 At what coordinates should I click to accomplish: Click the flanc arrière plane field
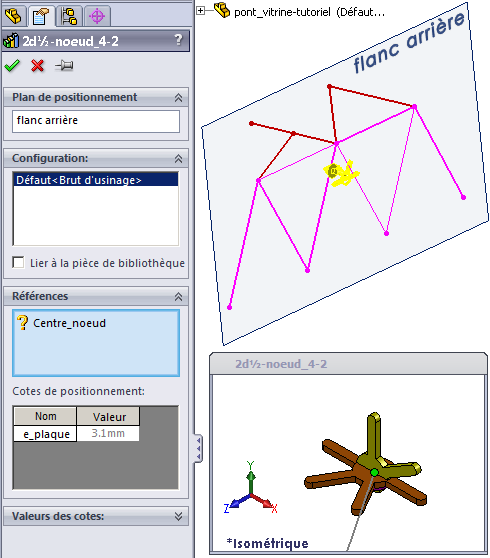(x=96, y=121)
